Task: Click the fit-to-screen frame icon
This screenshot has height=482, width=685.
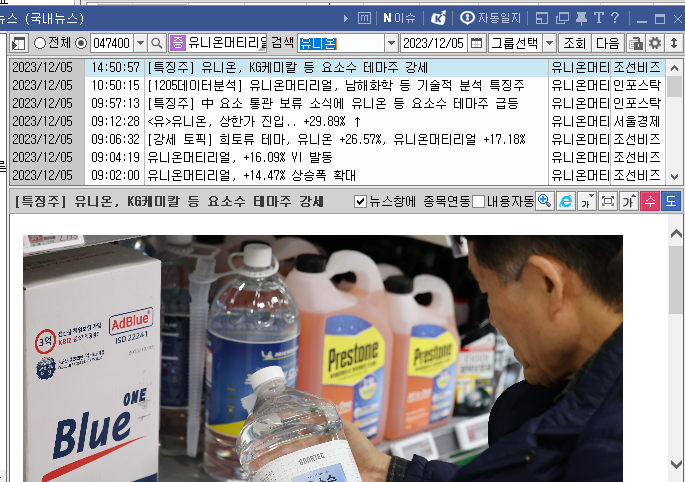Action: (608, 201)
